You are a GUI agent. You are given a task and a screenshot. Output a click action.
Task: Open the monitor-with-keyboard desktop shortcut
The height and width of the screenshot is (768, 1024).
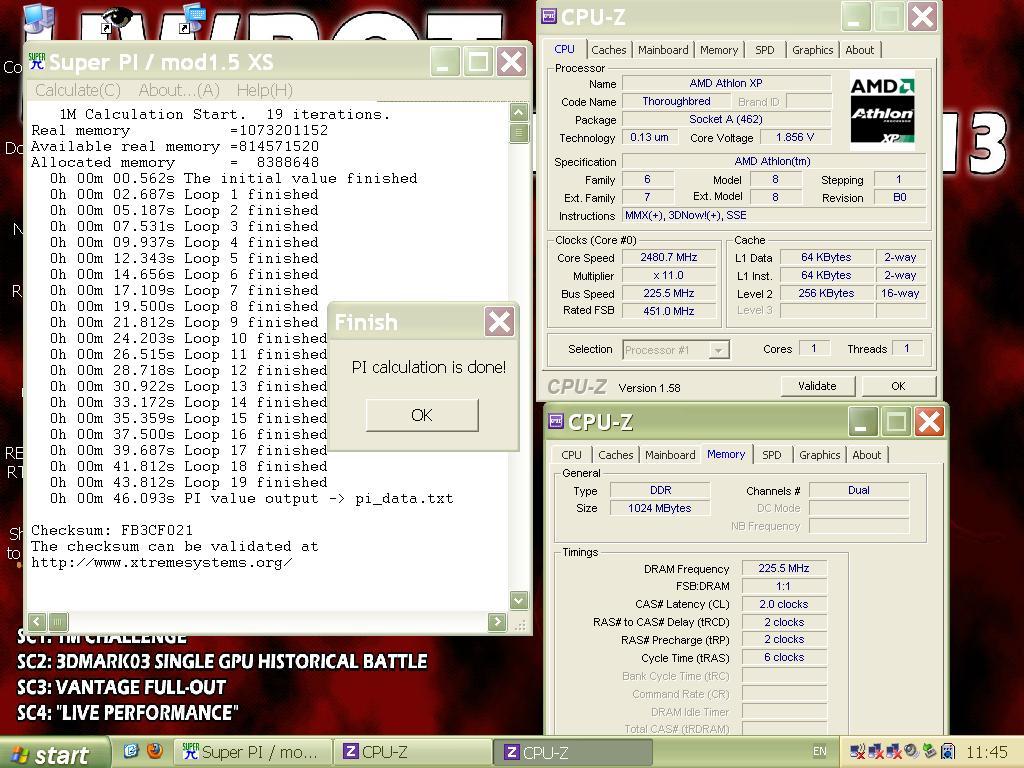194,17
